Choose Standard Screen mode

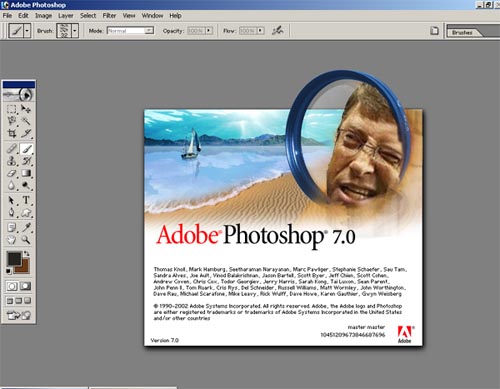pos(10,301)
